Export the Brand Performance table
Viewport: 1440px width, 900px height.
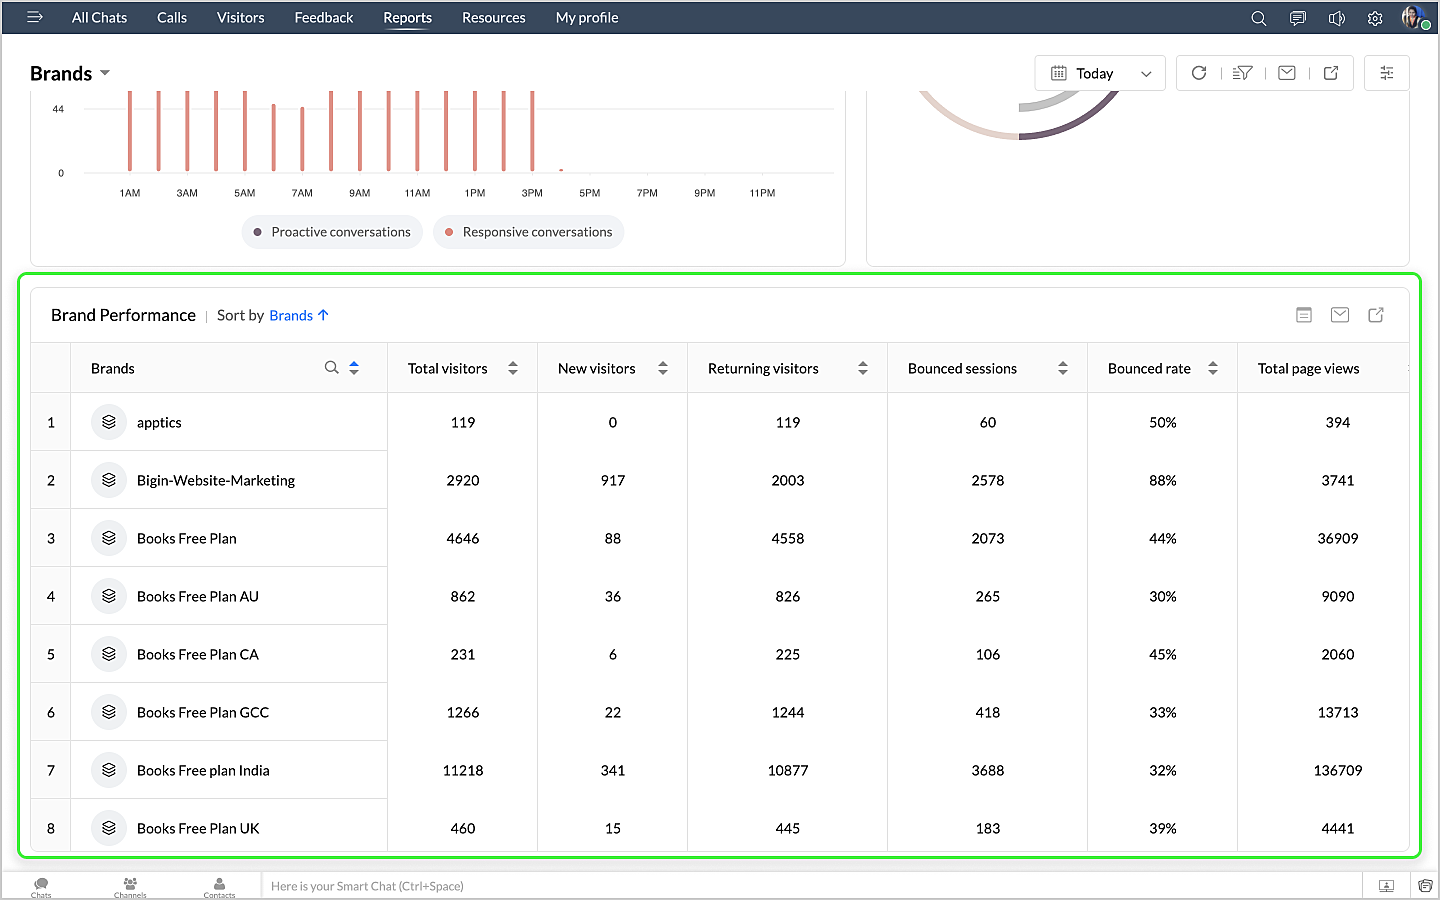tap(1376, 315)
